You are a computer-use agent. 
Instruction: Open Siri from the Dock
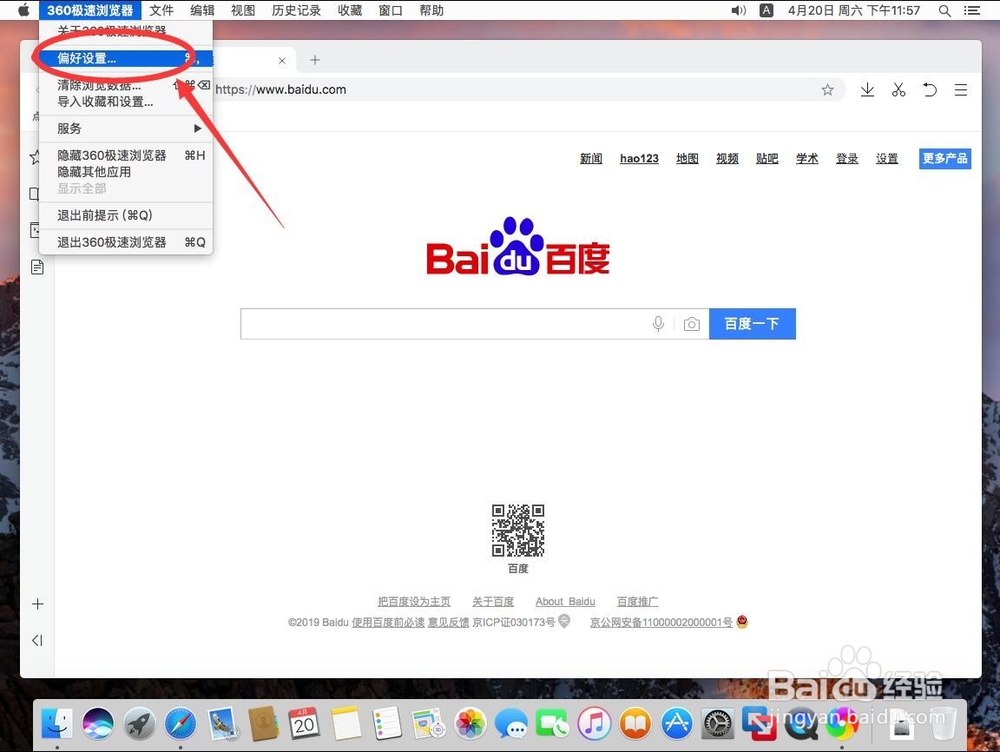pyautogui.click(x=98, y=724)
